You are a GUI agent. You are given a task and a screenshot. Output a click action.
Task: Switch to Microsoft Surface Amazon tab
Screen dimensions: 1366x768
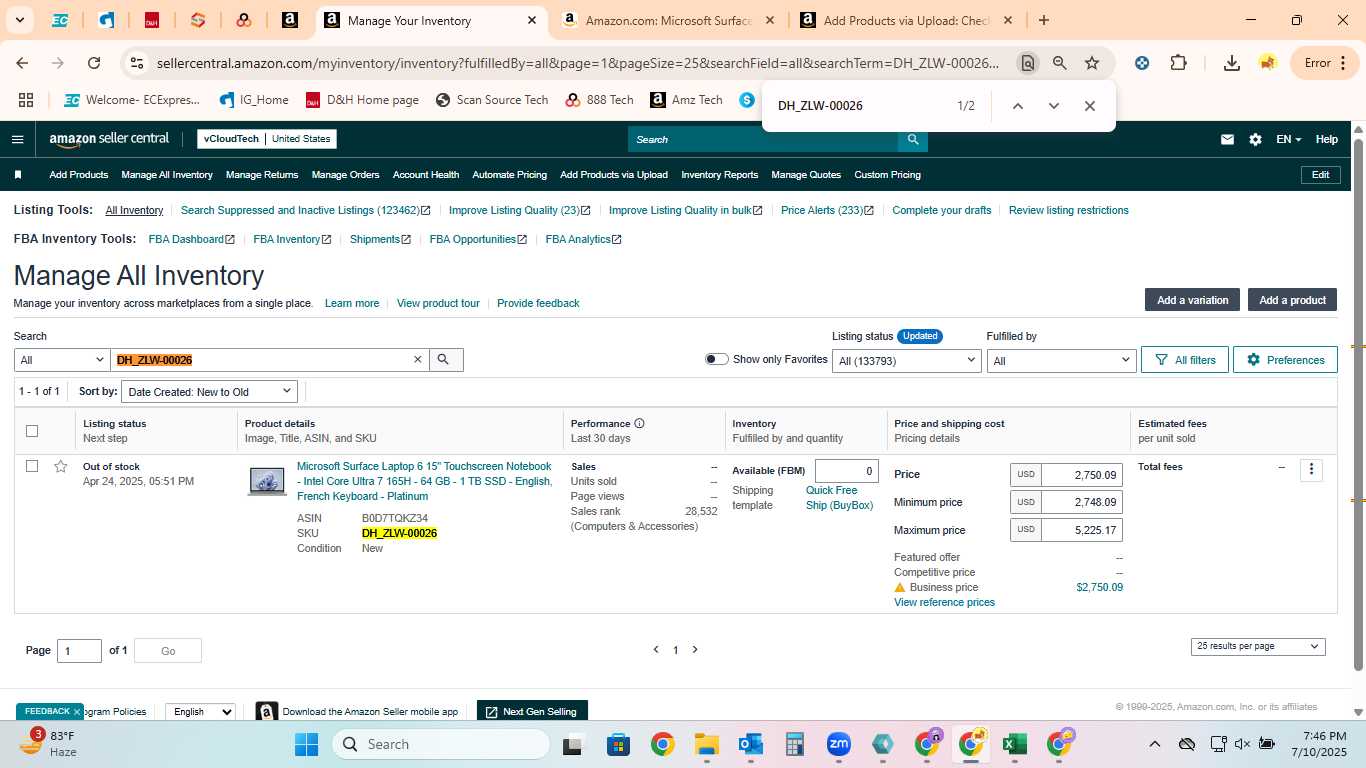[667, 20]
